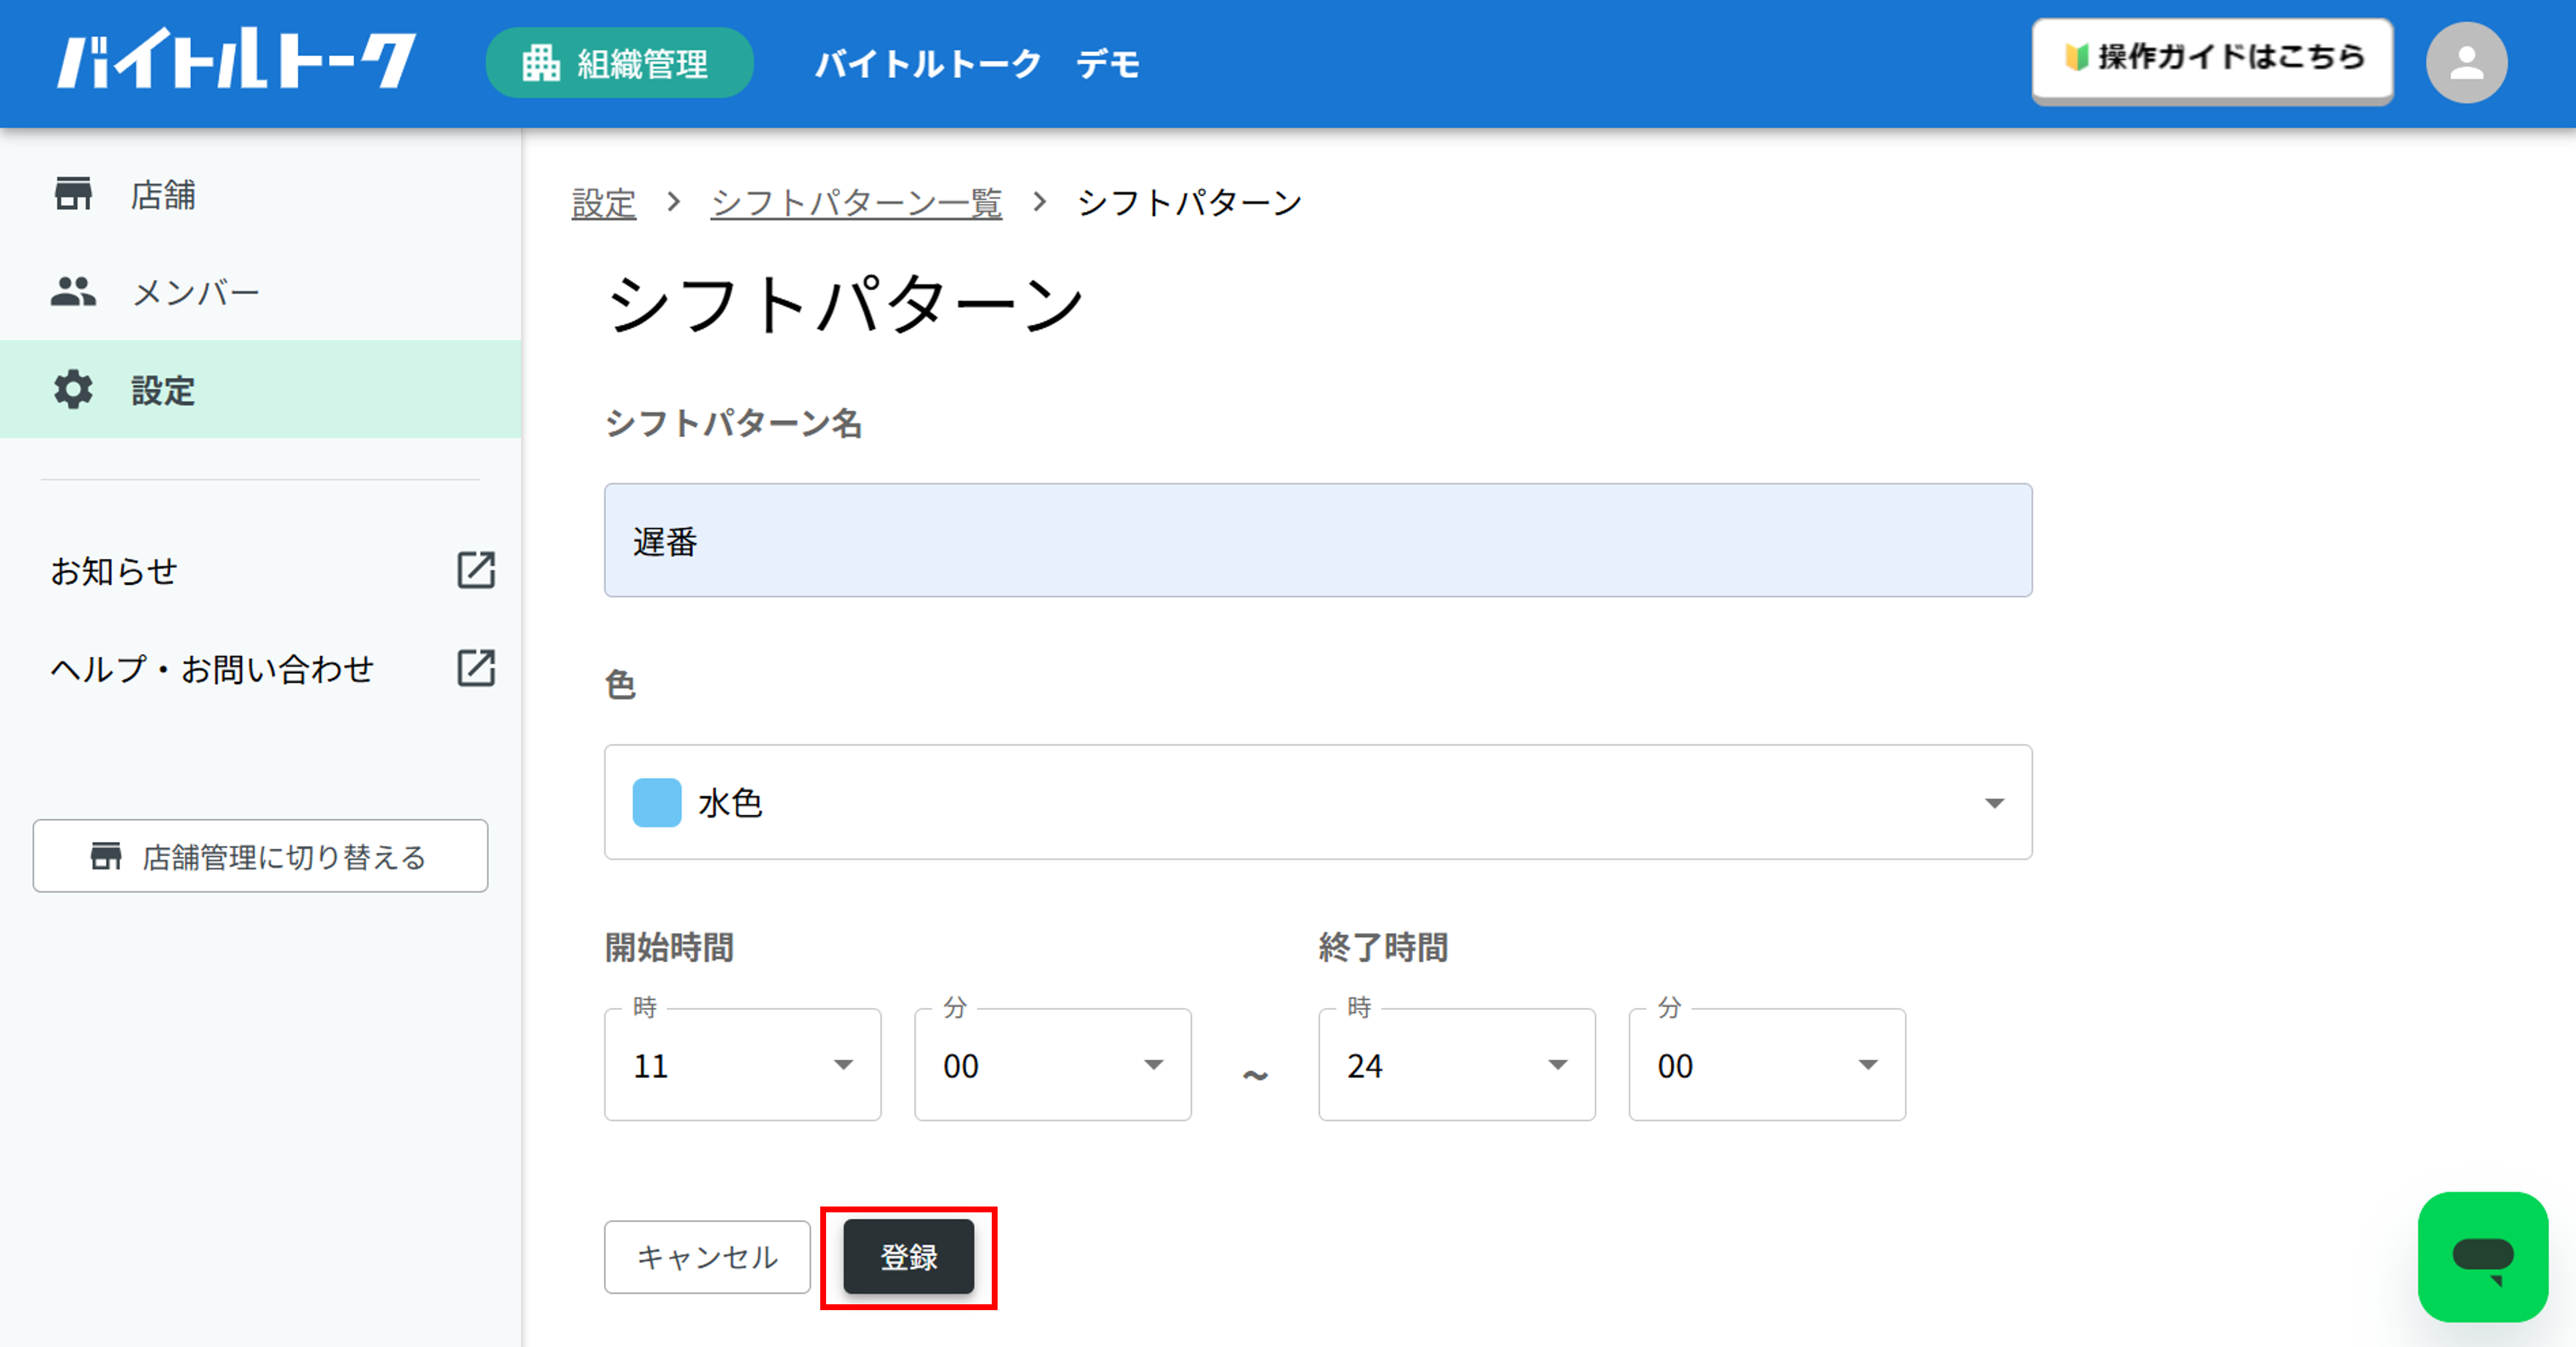Screen dimensions: 2576x1347
Task: Click the current シフトパターン breadcrumb text
Action: tap(1189, 203)
